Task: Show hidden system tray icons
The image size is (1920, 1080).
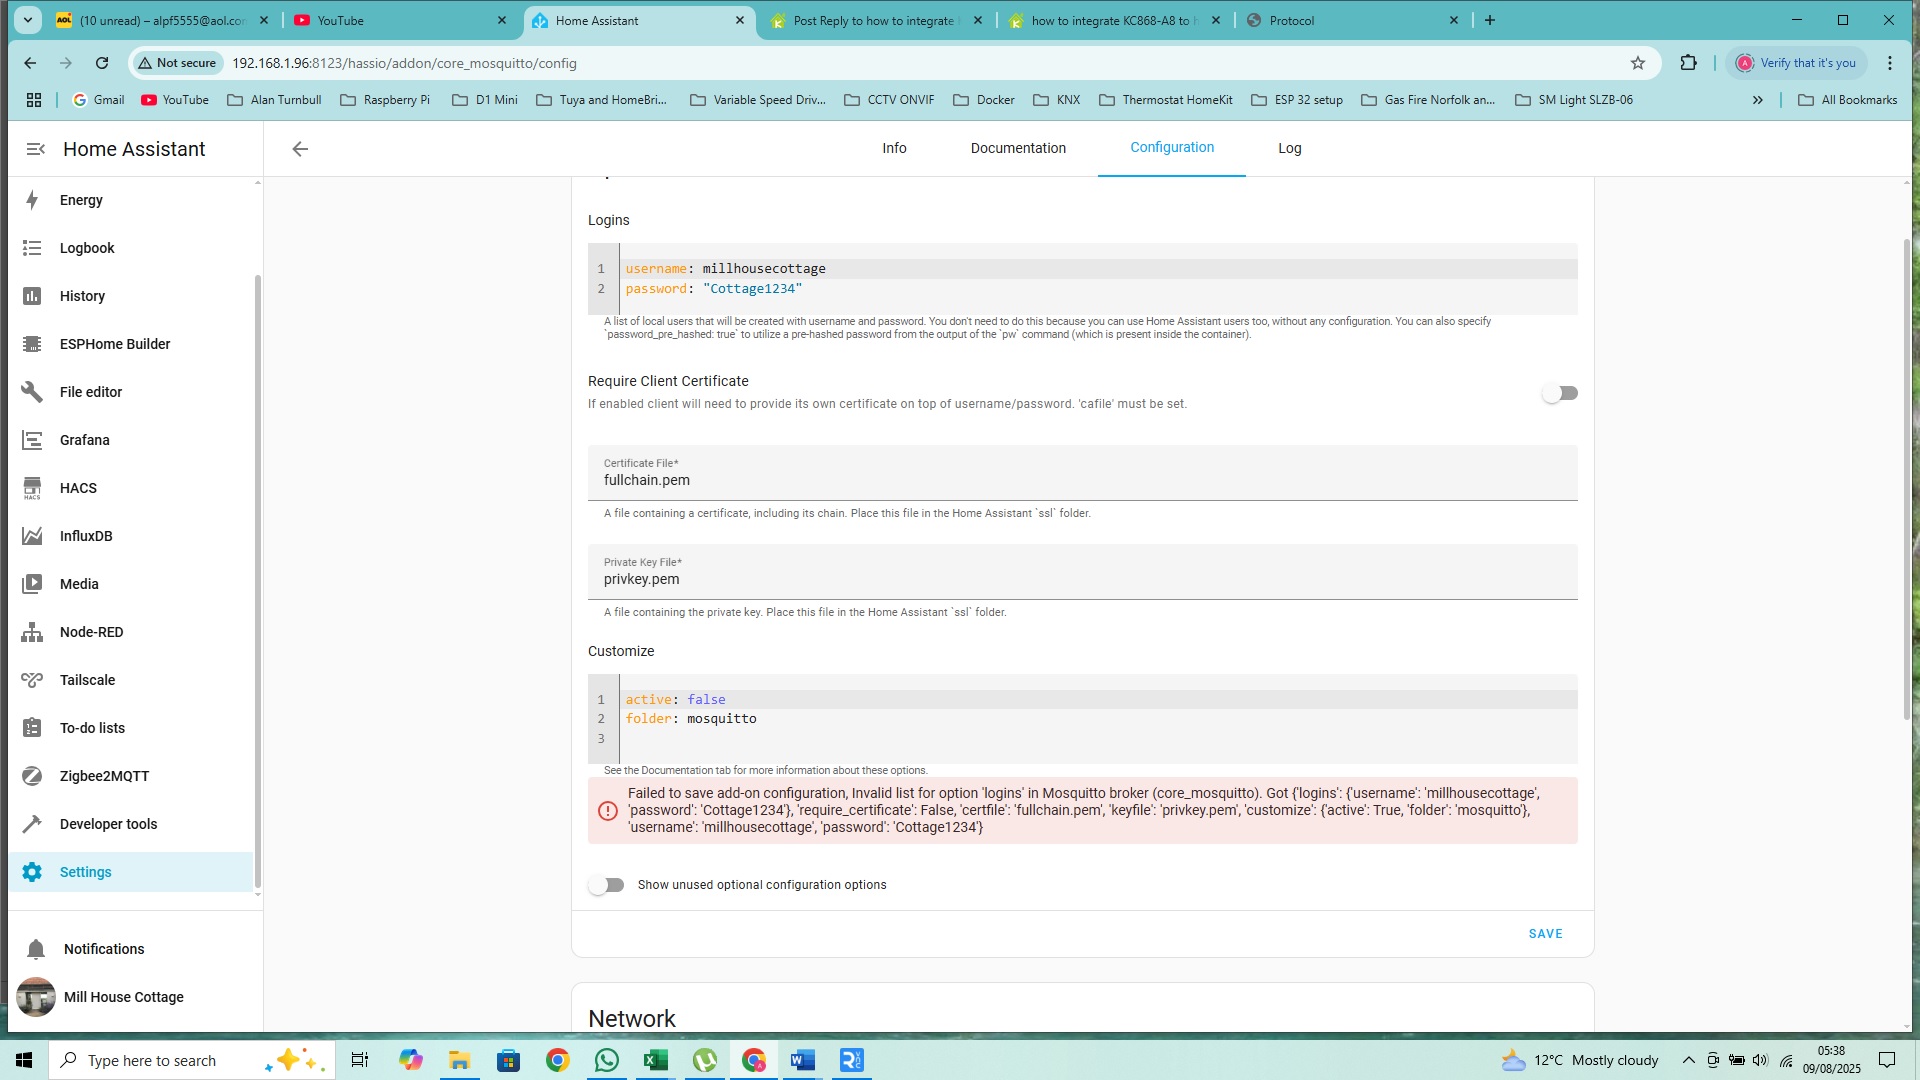Action: tap(1688, 1060)
